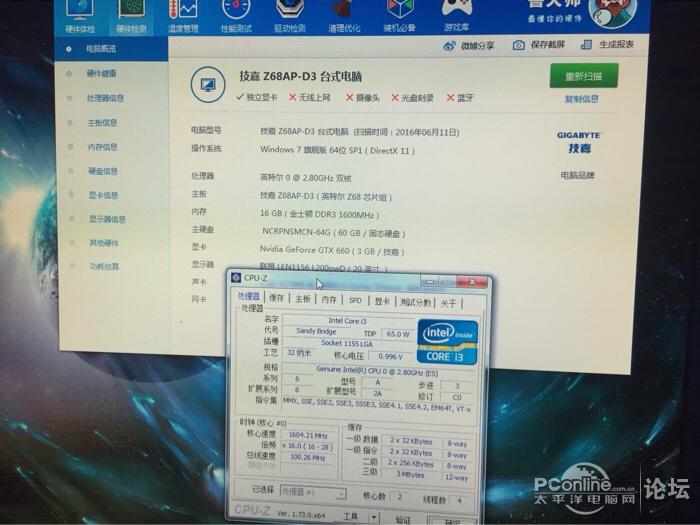
Task: Click the 三级 cache value 3 MBytes
Action: click(411, 475)
